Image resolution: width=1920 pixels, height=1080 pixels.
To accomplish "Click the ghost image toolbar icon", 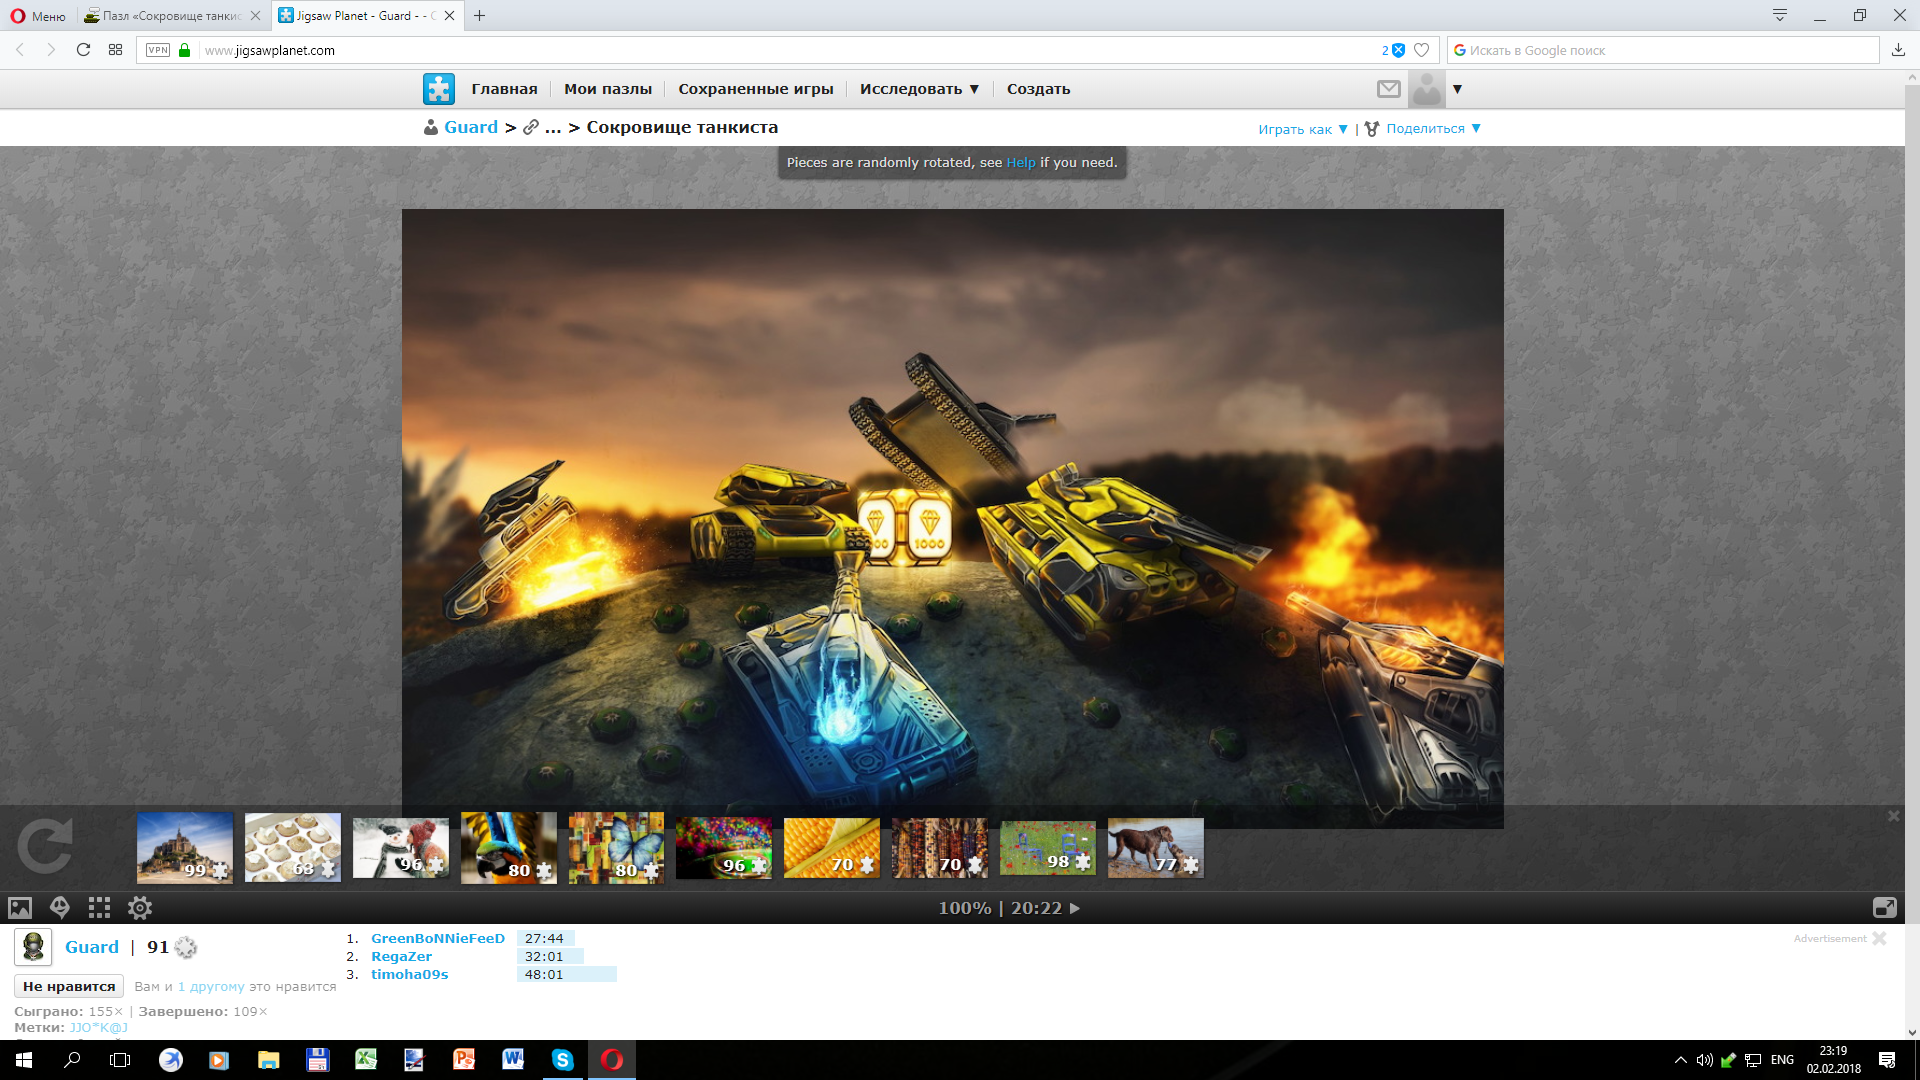I will pos(60,908).
